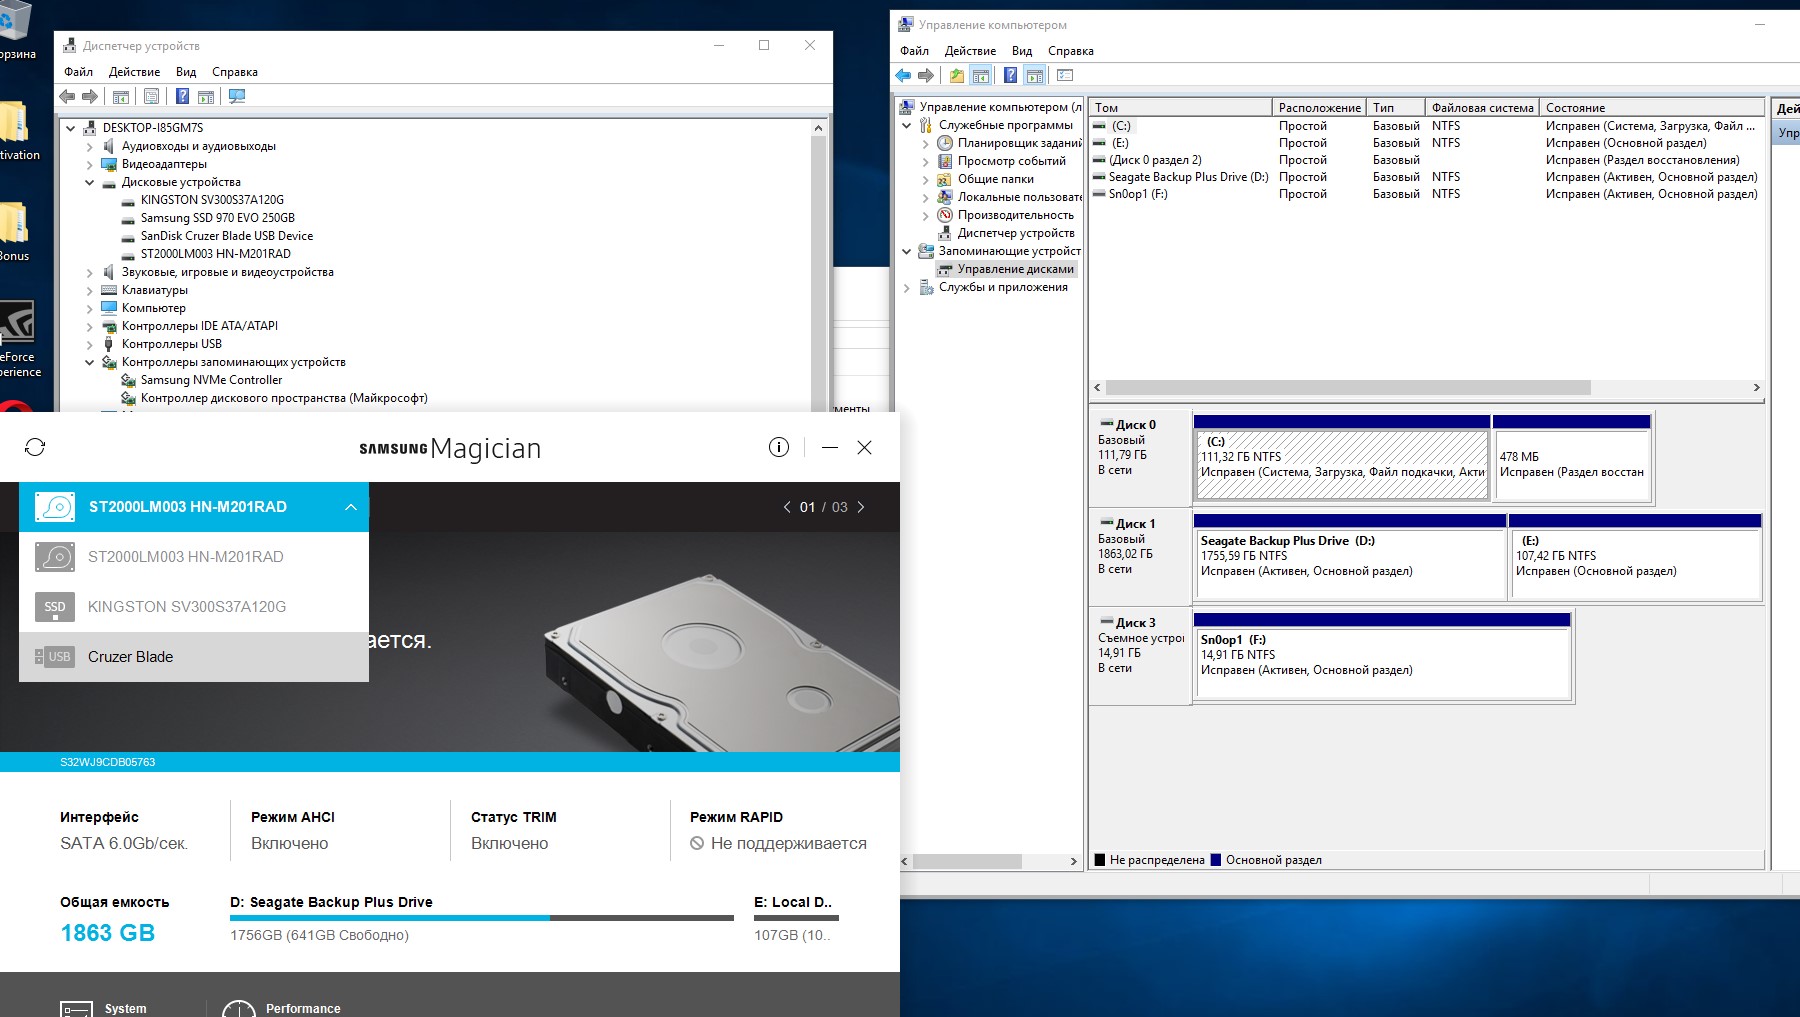
Task: Collapse the Служебные программы node
Action: (906, 125)
